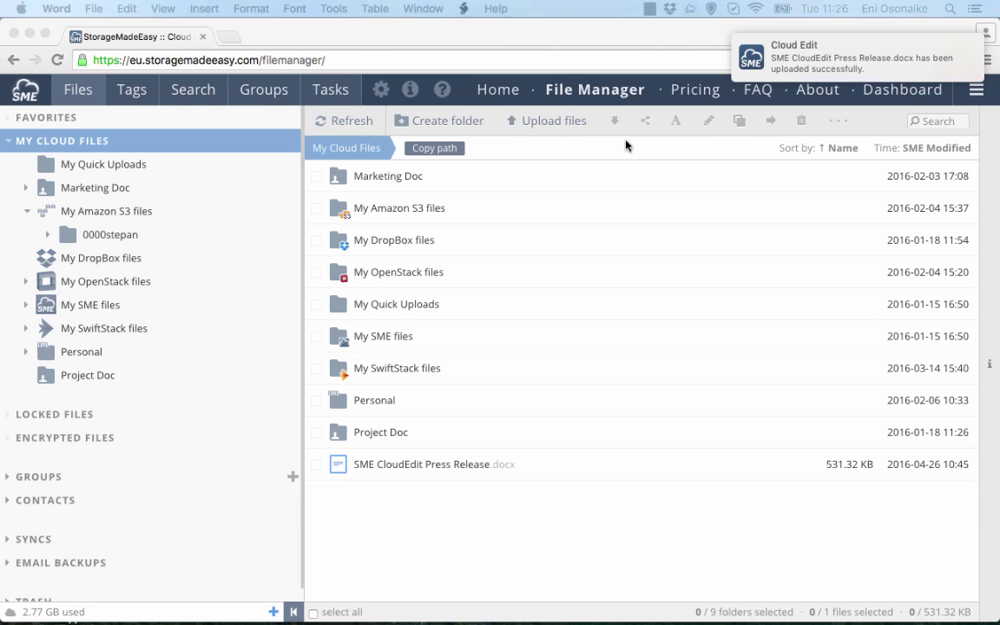The height and width of the screenshot is (625, 1000).
Task: Click the docx file icon for Press Release
Action: pos(338,464)
